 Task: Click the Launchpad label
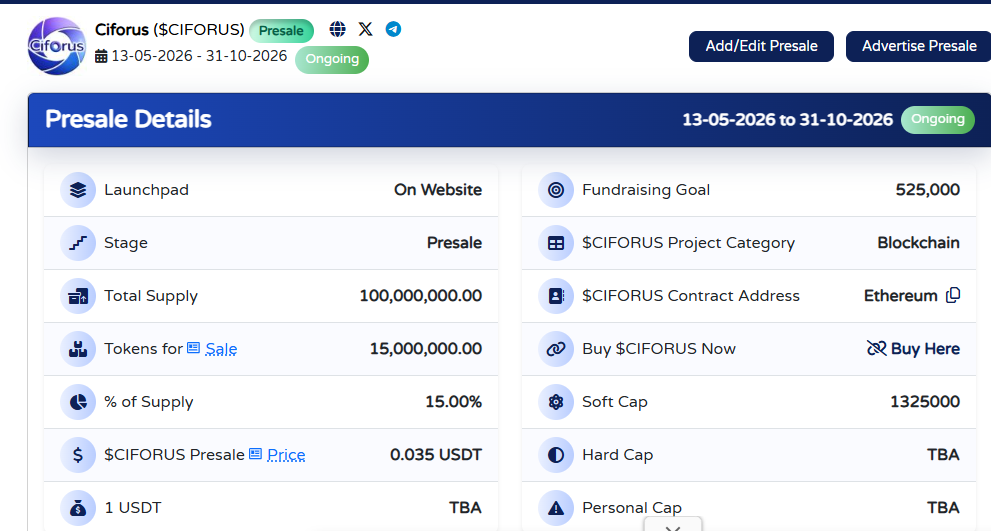tap(147, 190)
